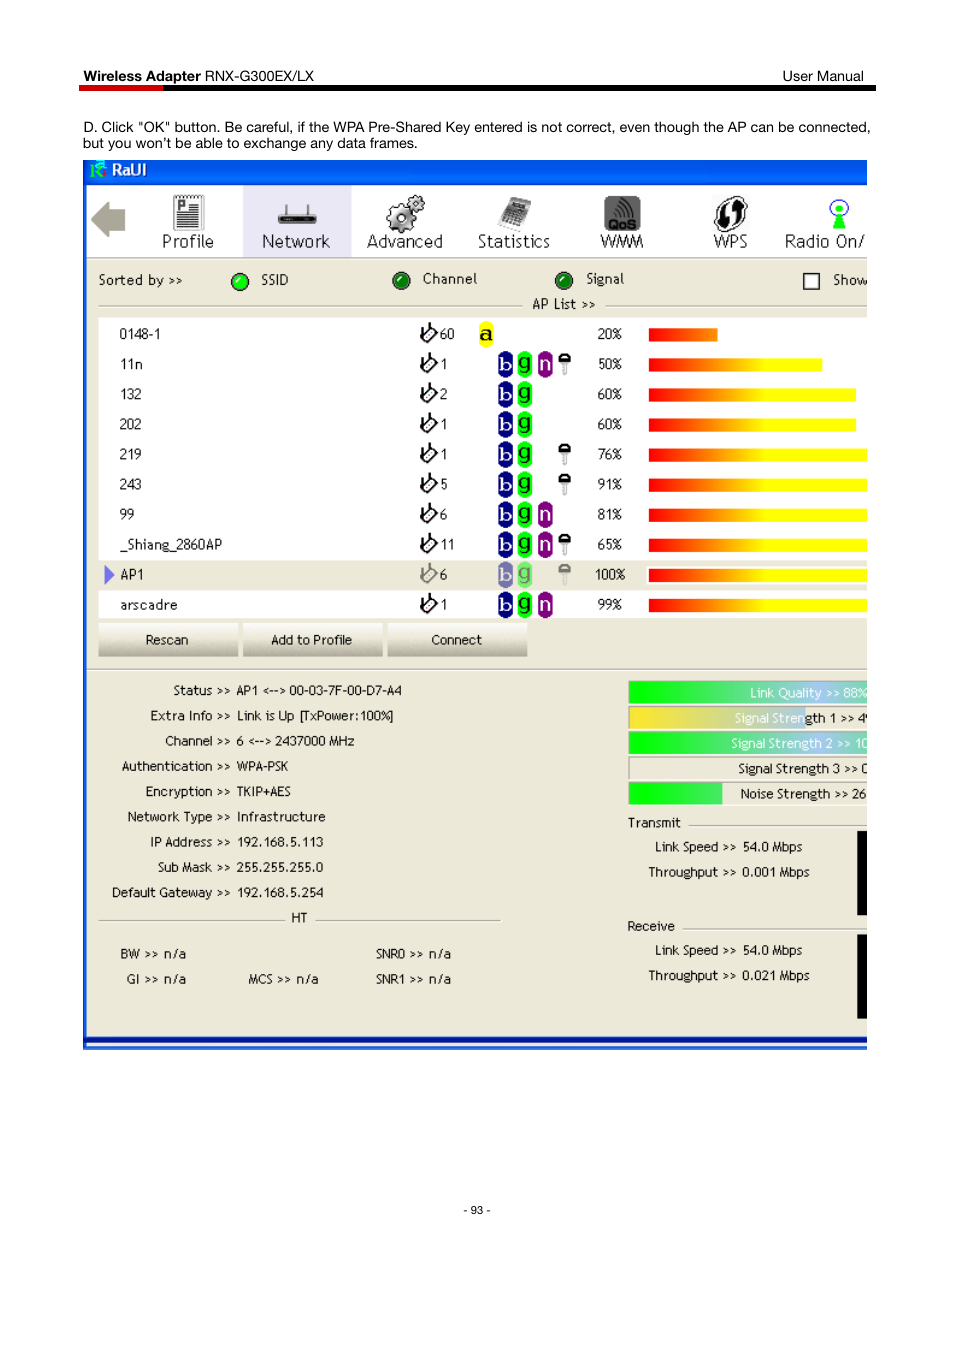The width and height of the screenshot is (954, 1350).
Task: Click the channel 11 icon for _Shiang_2860AP
Action: (x=429, y=543)
